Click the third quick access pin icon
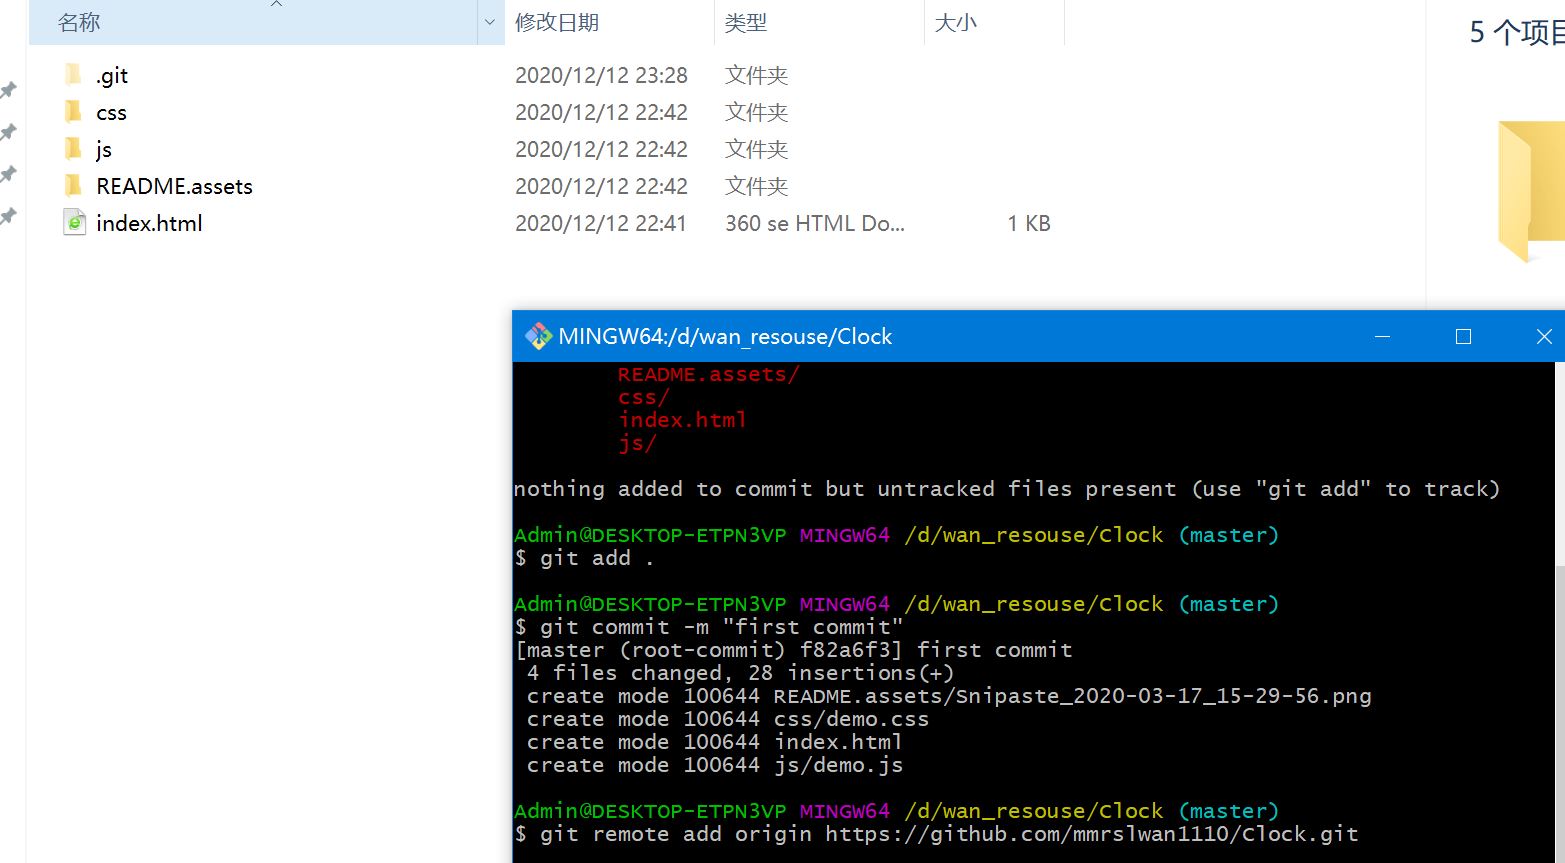 point(8,174)
